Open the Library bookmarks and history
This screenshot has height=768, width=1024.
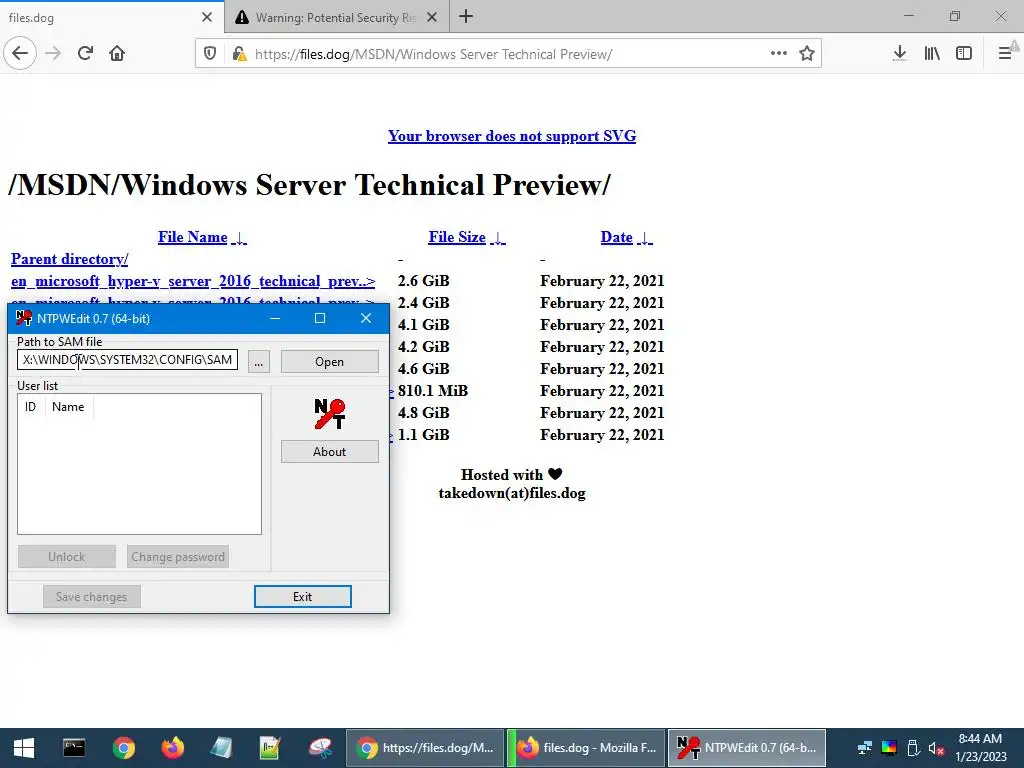pos(932,53)
